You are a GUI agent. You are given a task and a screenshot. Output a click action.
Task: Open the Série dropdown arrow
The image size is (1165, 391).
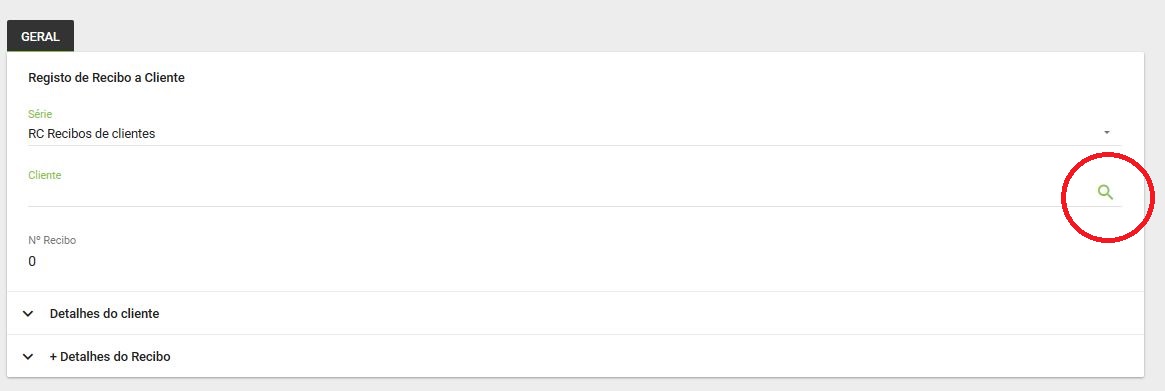tap(1106, 132)
